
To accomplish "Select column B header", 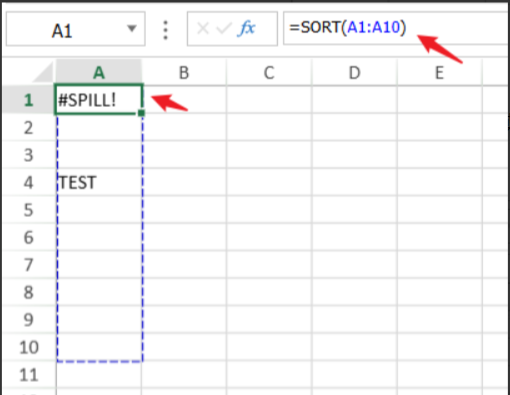I will [x=184, y=72].
